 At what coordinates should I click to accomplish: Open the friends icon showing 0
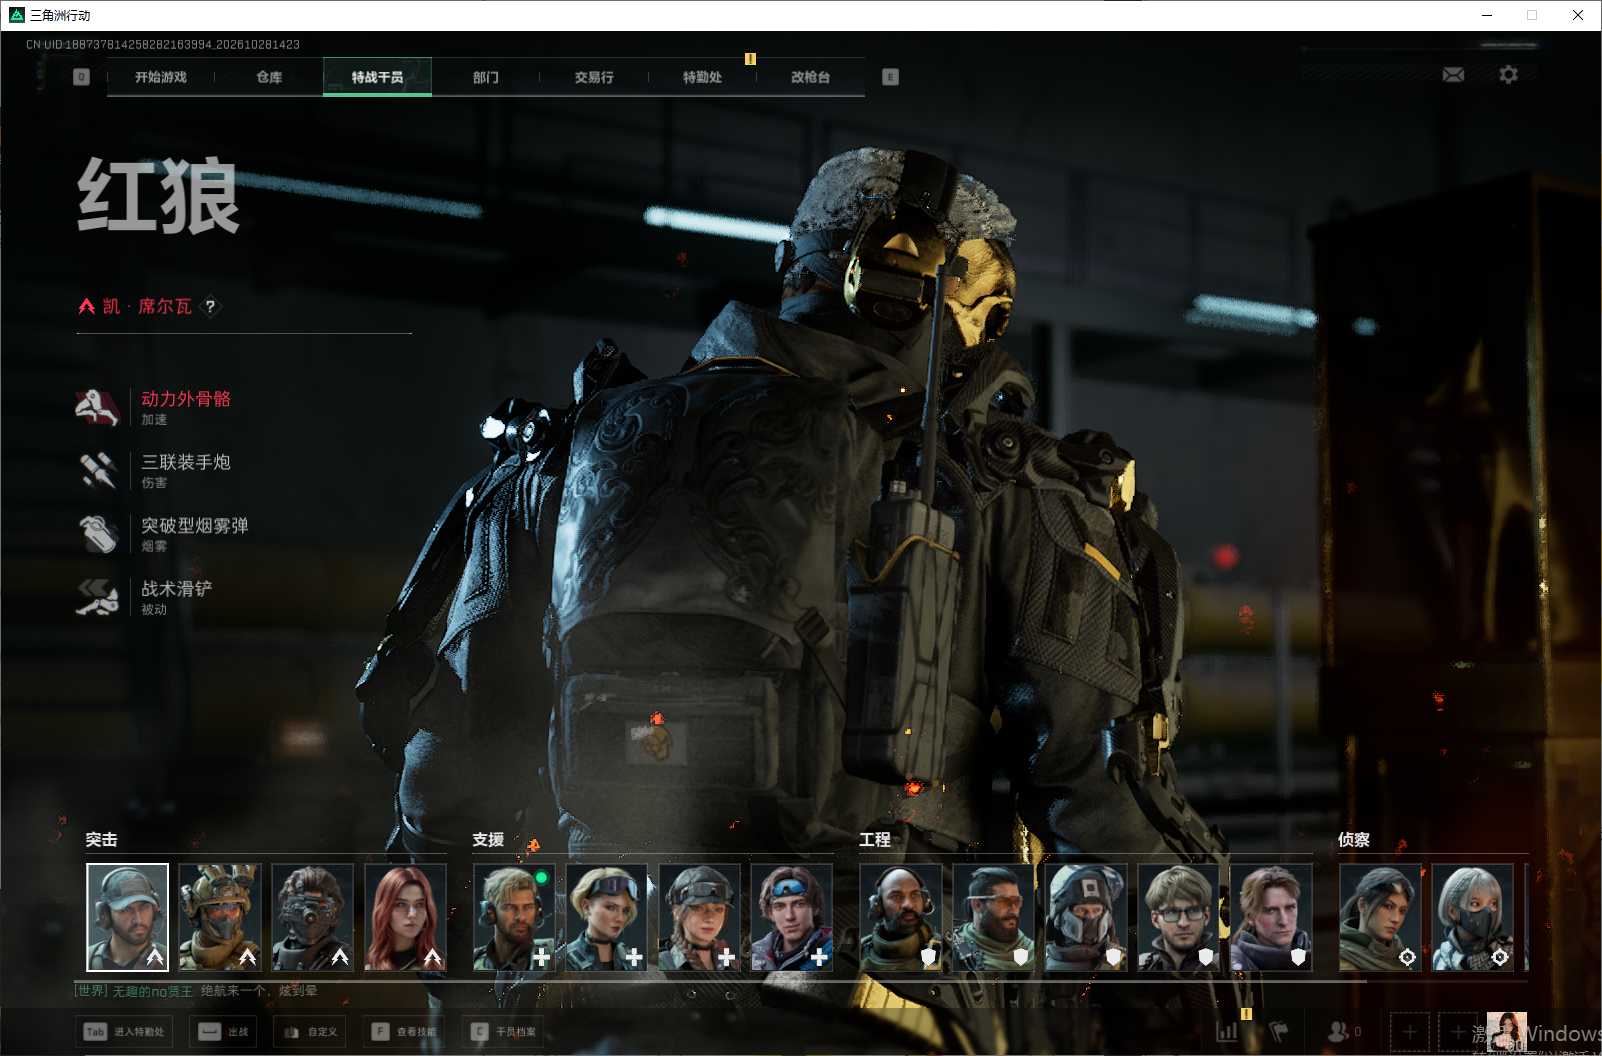point(1344,1031)
